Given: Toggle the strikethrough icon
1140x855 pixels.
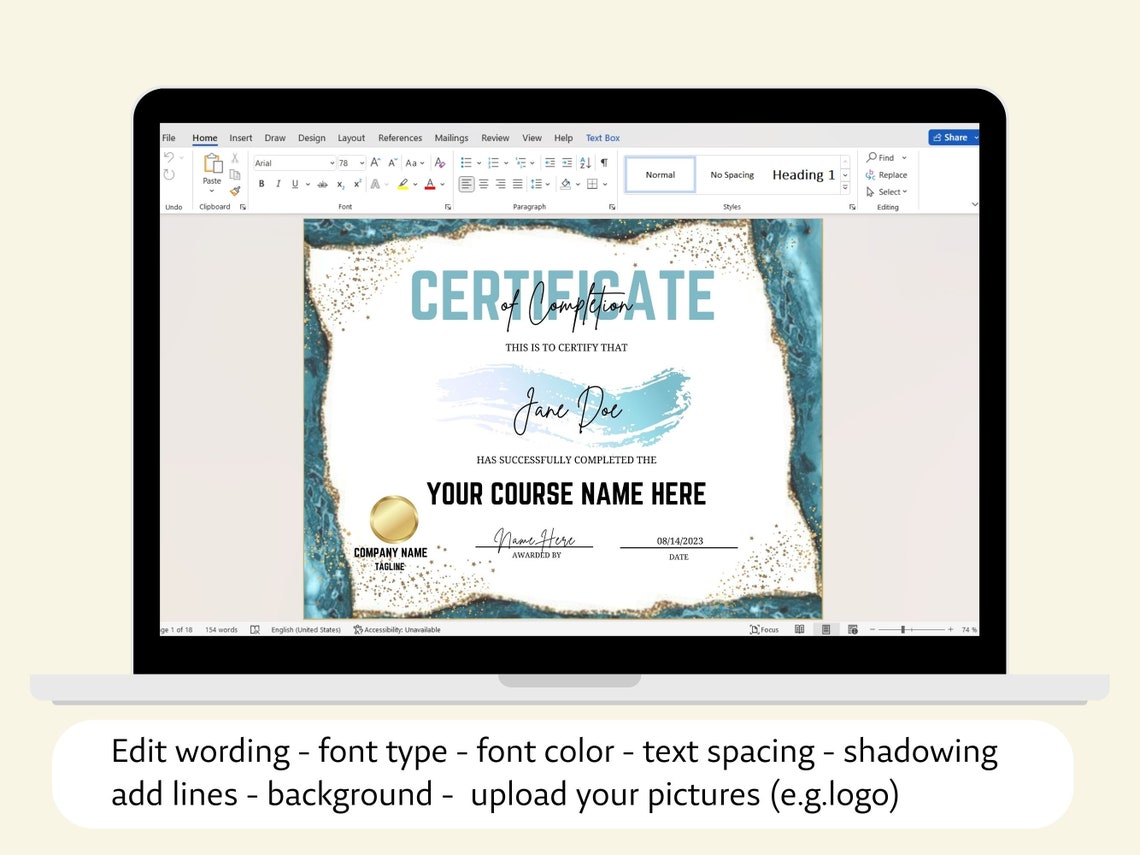Looking at the screenshot, I should [x=322, y=184].
